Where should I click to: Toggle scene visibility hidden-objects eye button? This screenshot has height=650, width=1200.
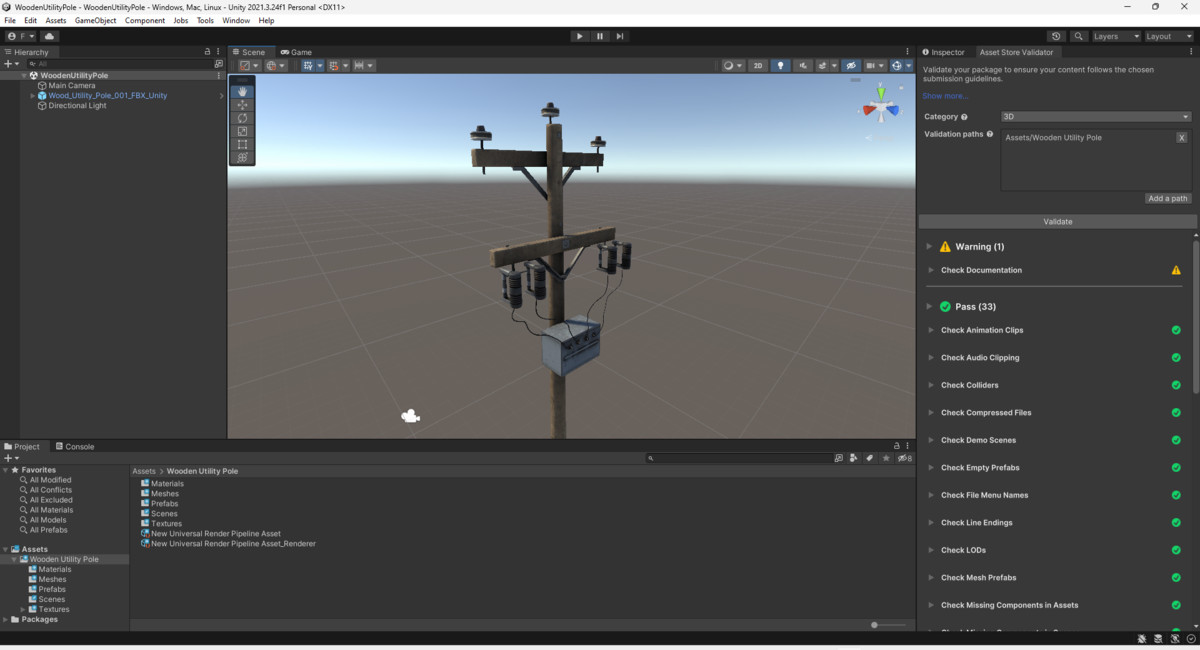point(852,65)
